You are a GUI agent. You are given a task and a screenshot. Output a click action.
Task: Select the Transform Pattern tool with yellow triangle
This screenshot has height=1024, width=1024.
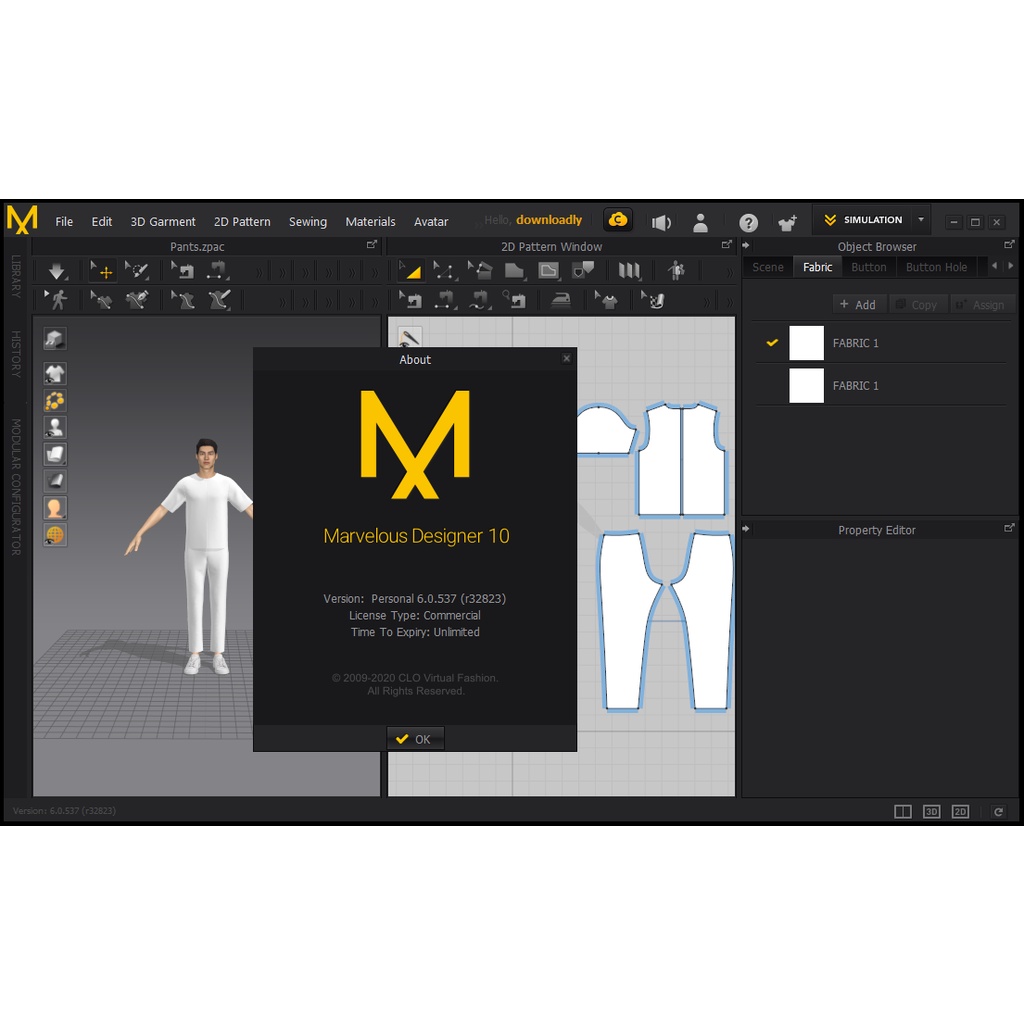point(411,270)
